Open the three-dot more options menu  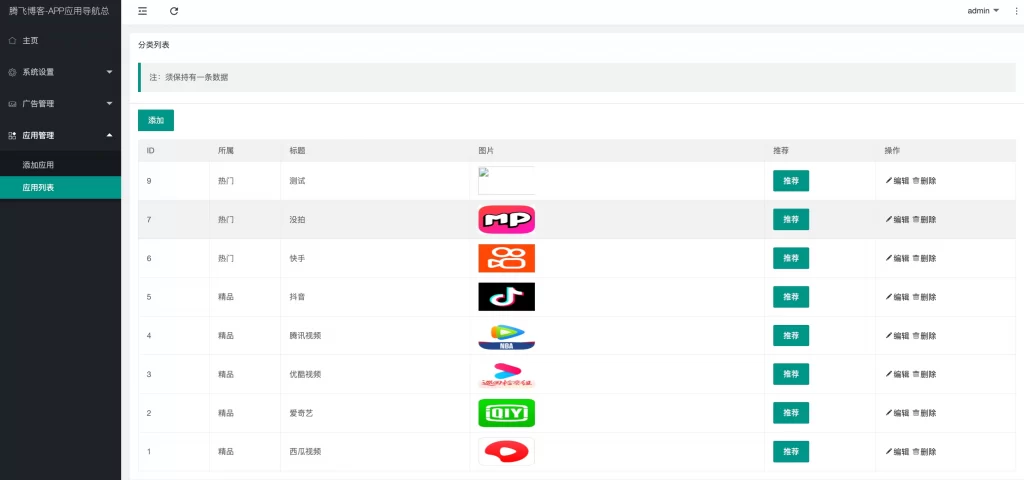[1016, 11]
